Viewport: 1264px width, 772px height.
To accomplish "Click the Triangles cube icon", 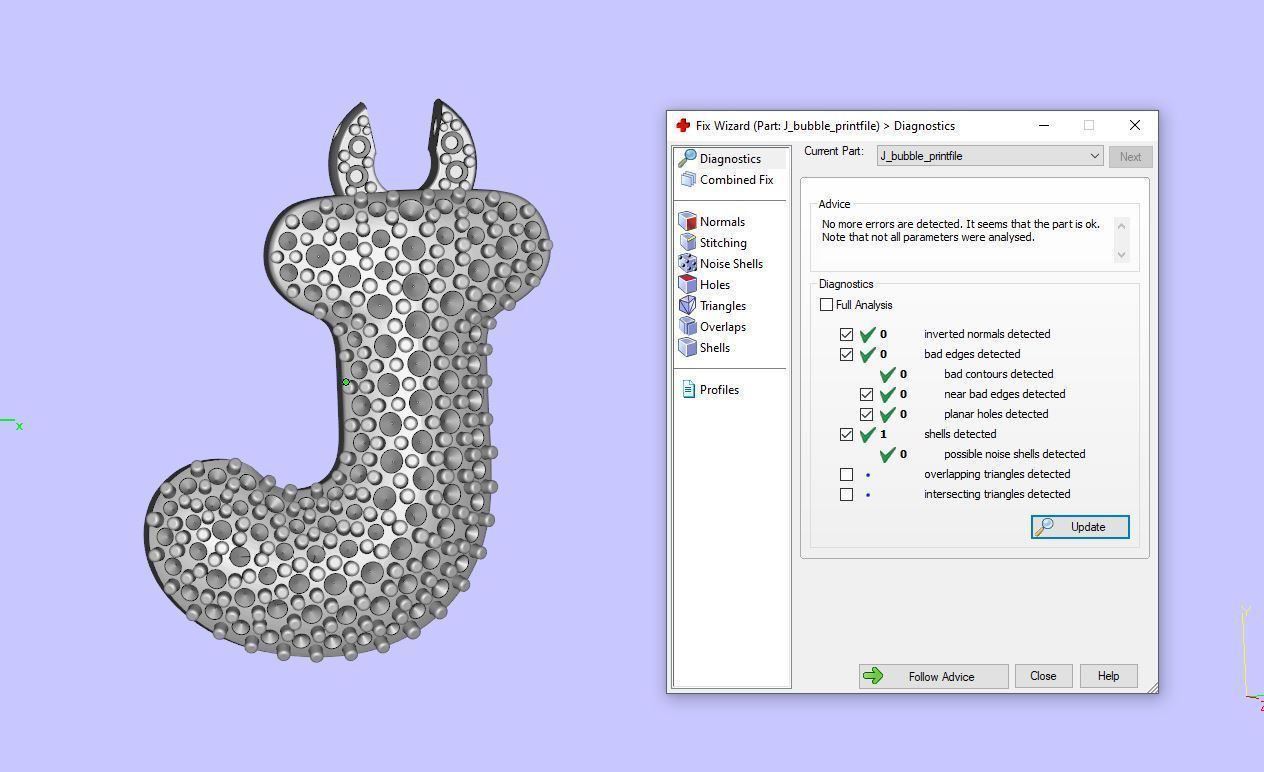I will [687, 306].
